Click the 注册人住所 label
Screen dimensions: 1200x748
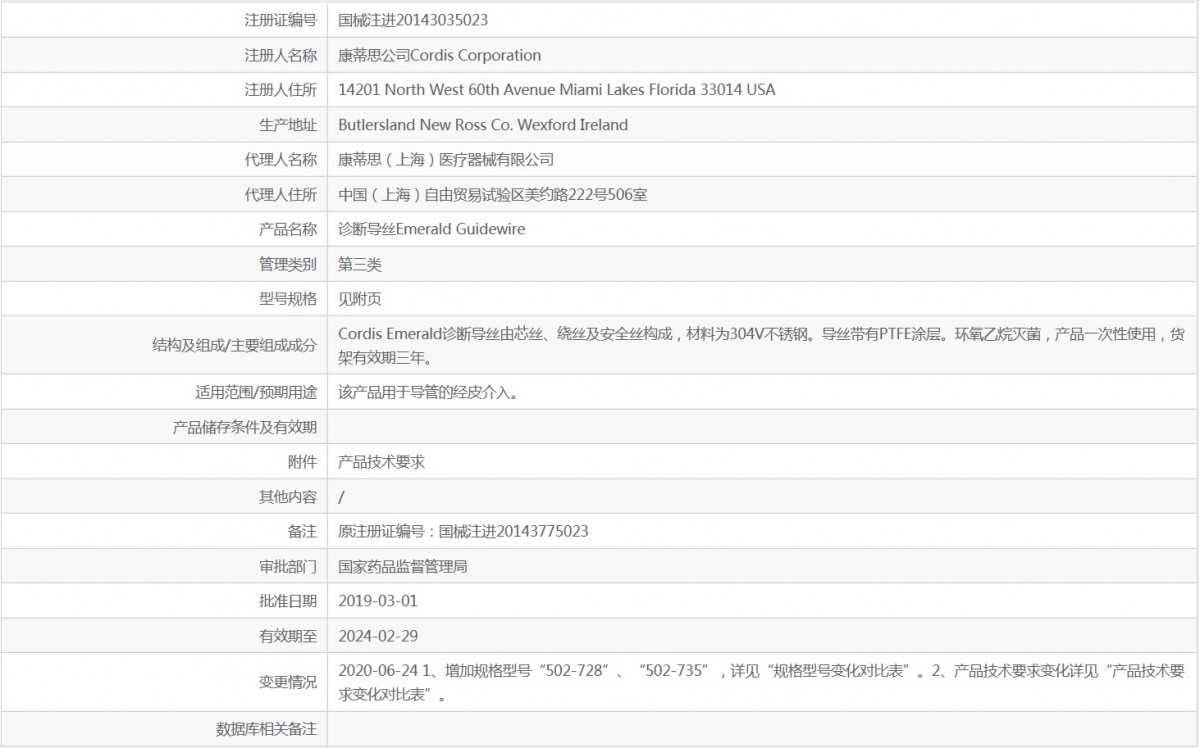(281, 90)
